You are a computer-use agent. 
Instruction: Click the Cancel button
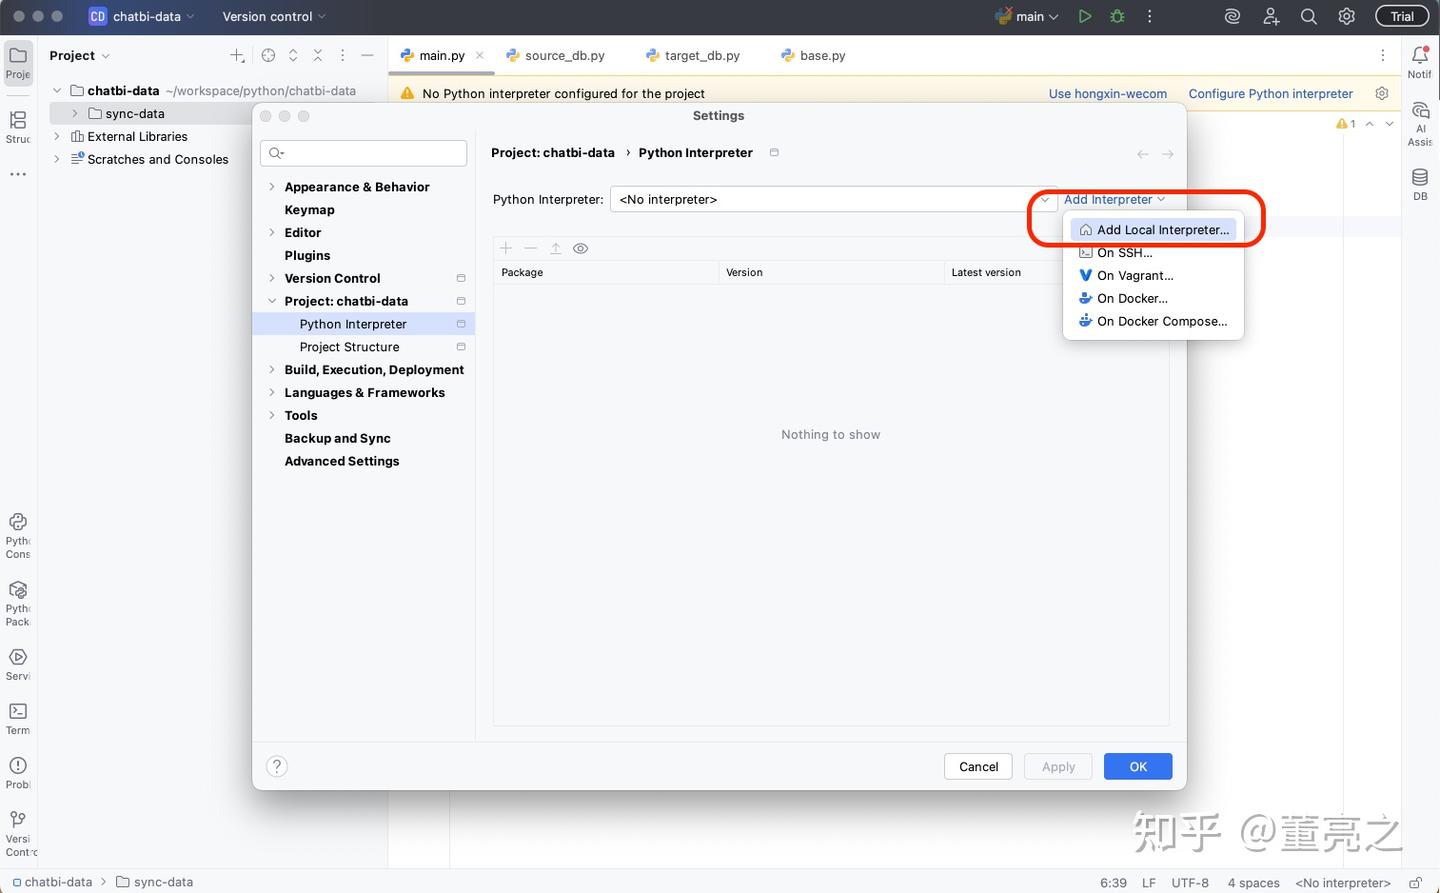[x=978, y=767]
